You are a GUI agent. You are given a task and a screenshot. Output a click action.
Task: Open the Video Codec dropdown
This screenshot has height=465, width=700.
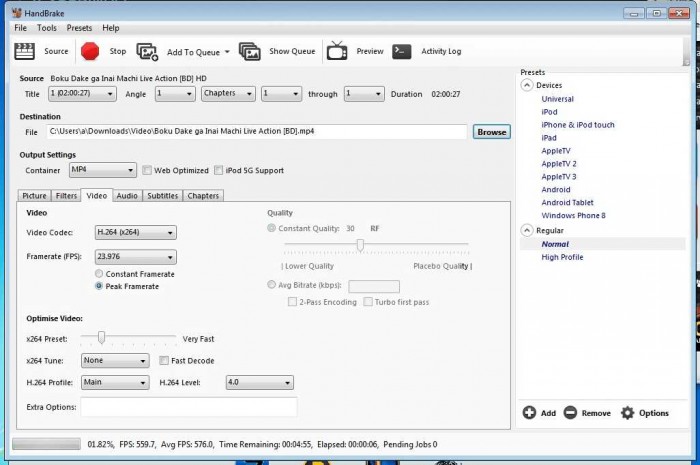click(x=136, y=232)
